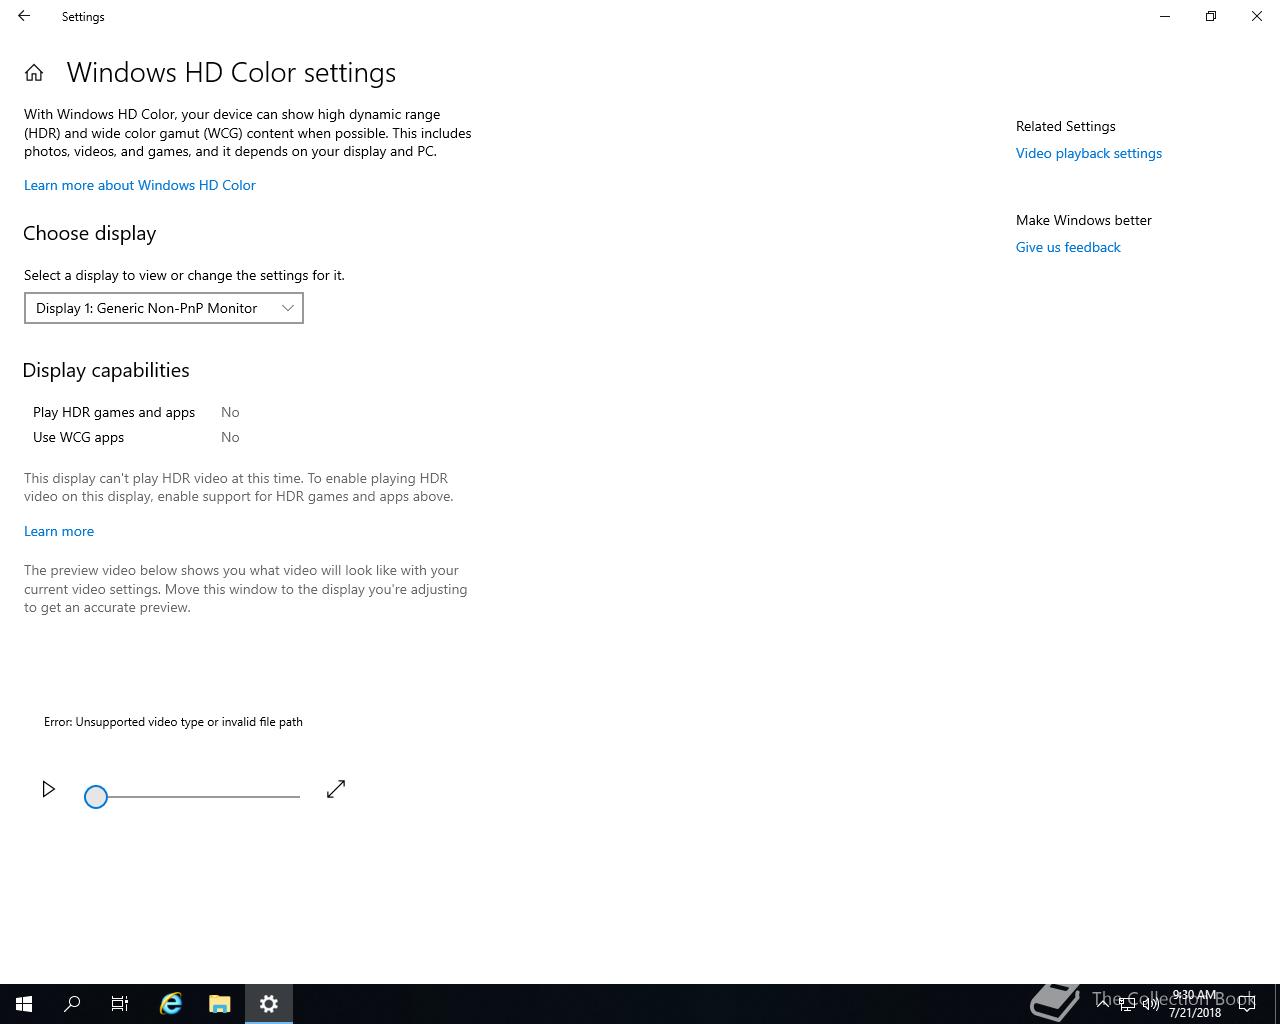This screenshot has height=1024, width=1280.
Task: Click the 'Make Windows better' heading
Action: pos(1084,220)
